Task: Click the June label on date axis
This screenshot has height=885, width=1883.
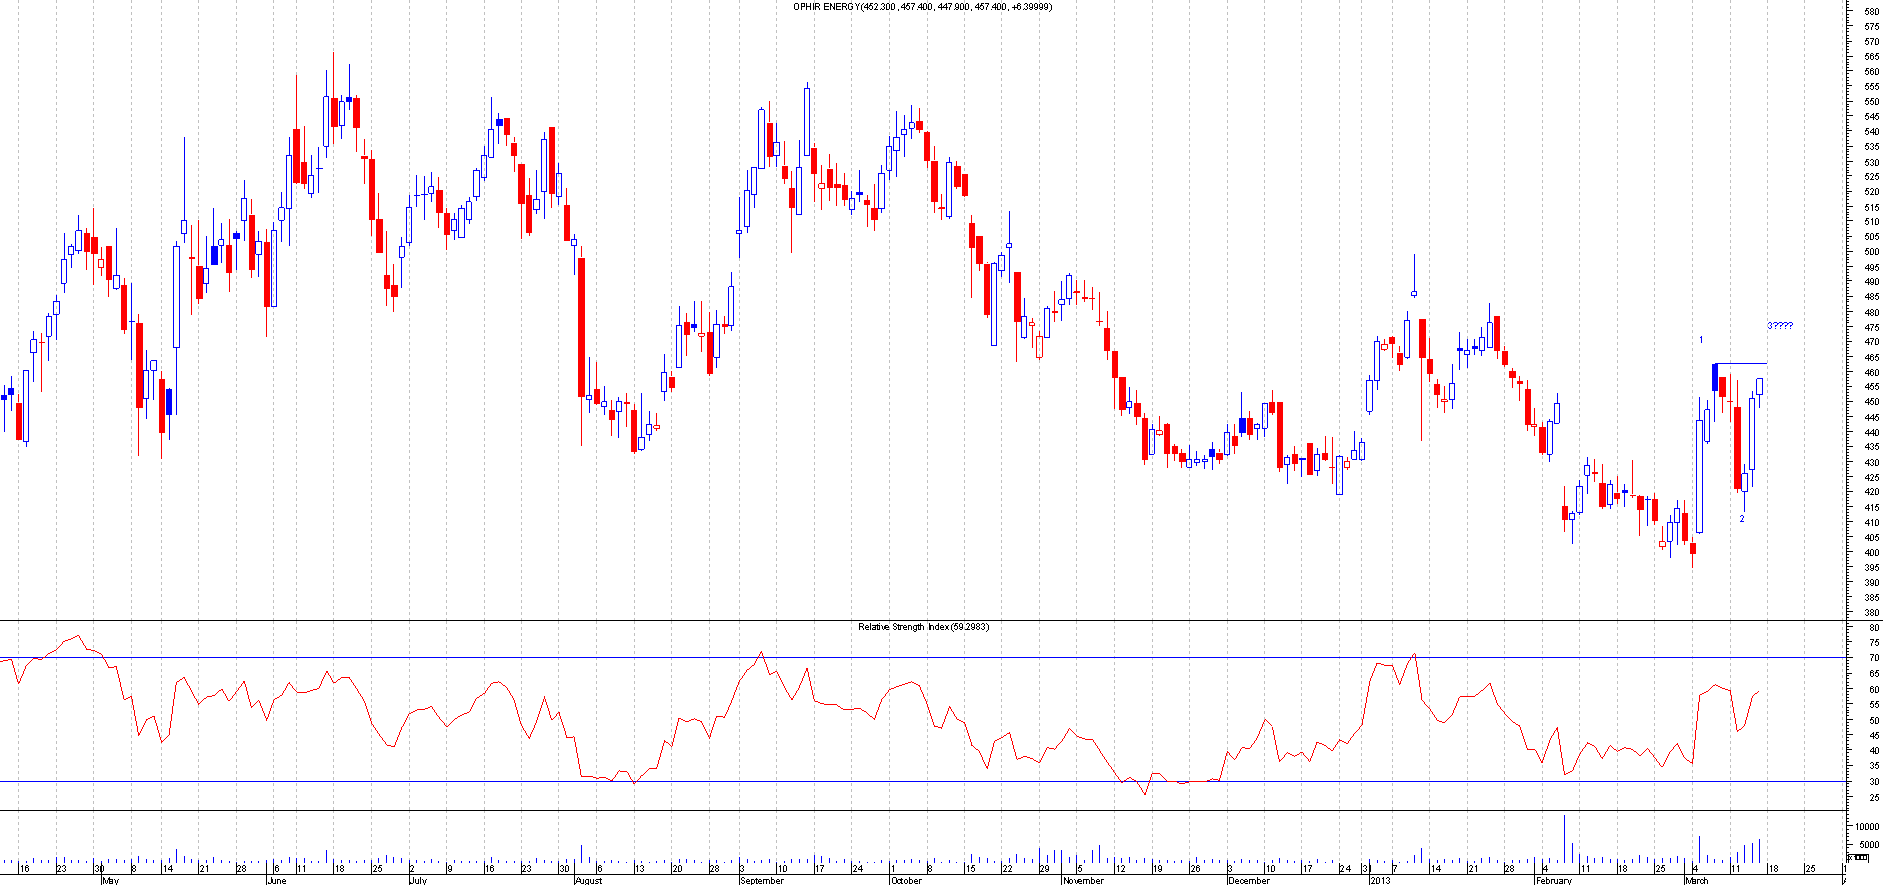Action: coord(277,881)
